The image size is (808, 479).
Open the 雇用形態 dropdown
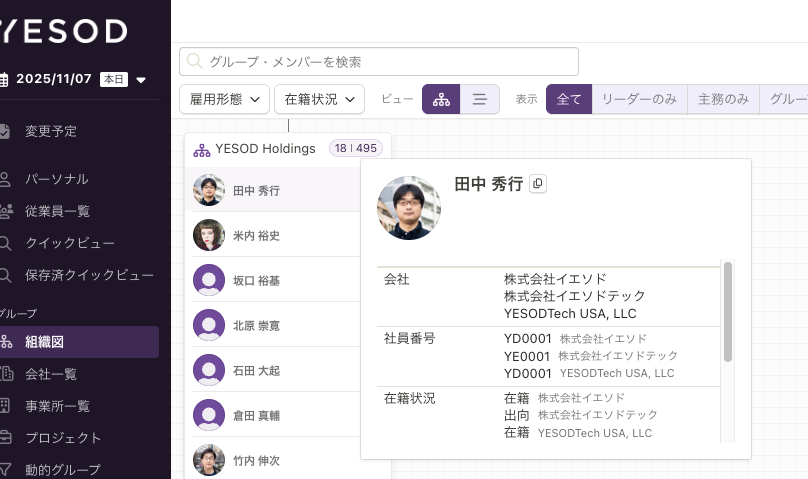[224, 99]
